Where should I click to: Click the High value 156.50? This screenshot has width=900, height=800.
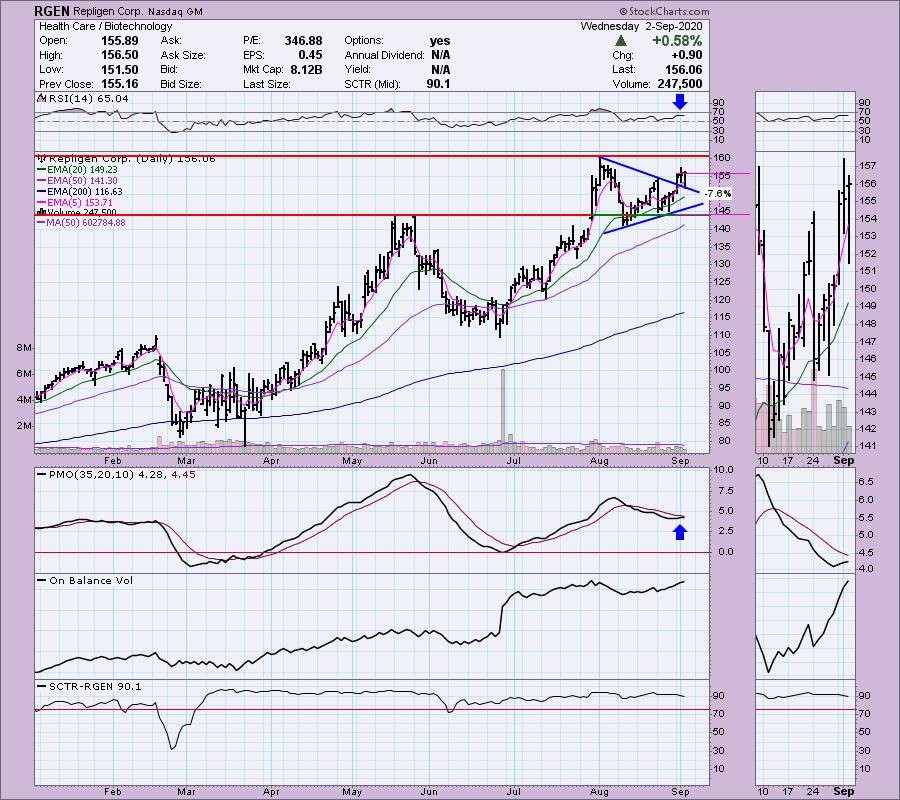tap(119, 55)
